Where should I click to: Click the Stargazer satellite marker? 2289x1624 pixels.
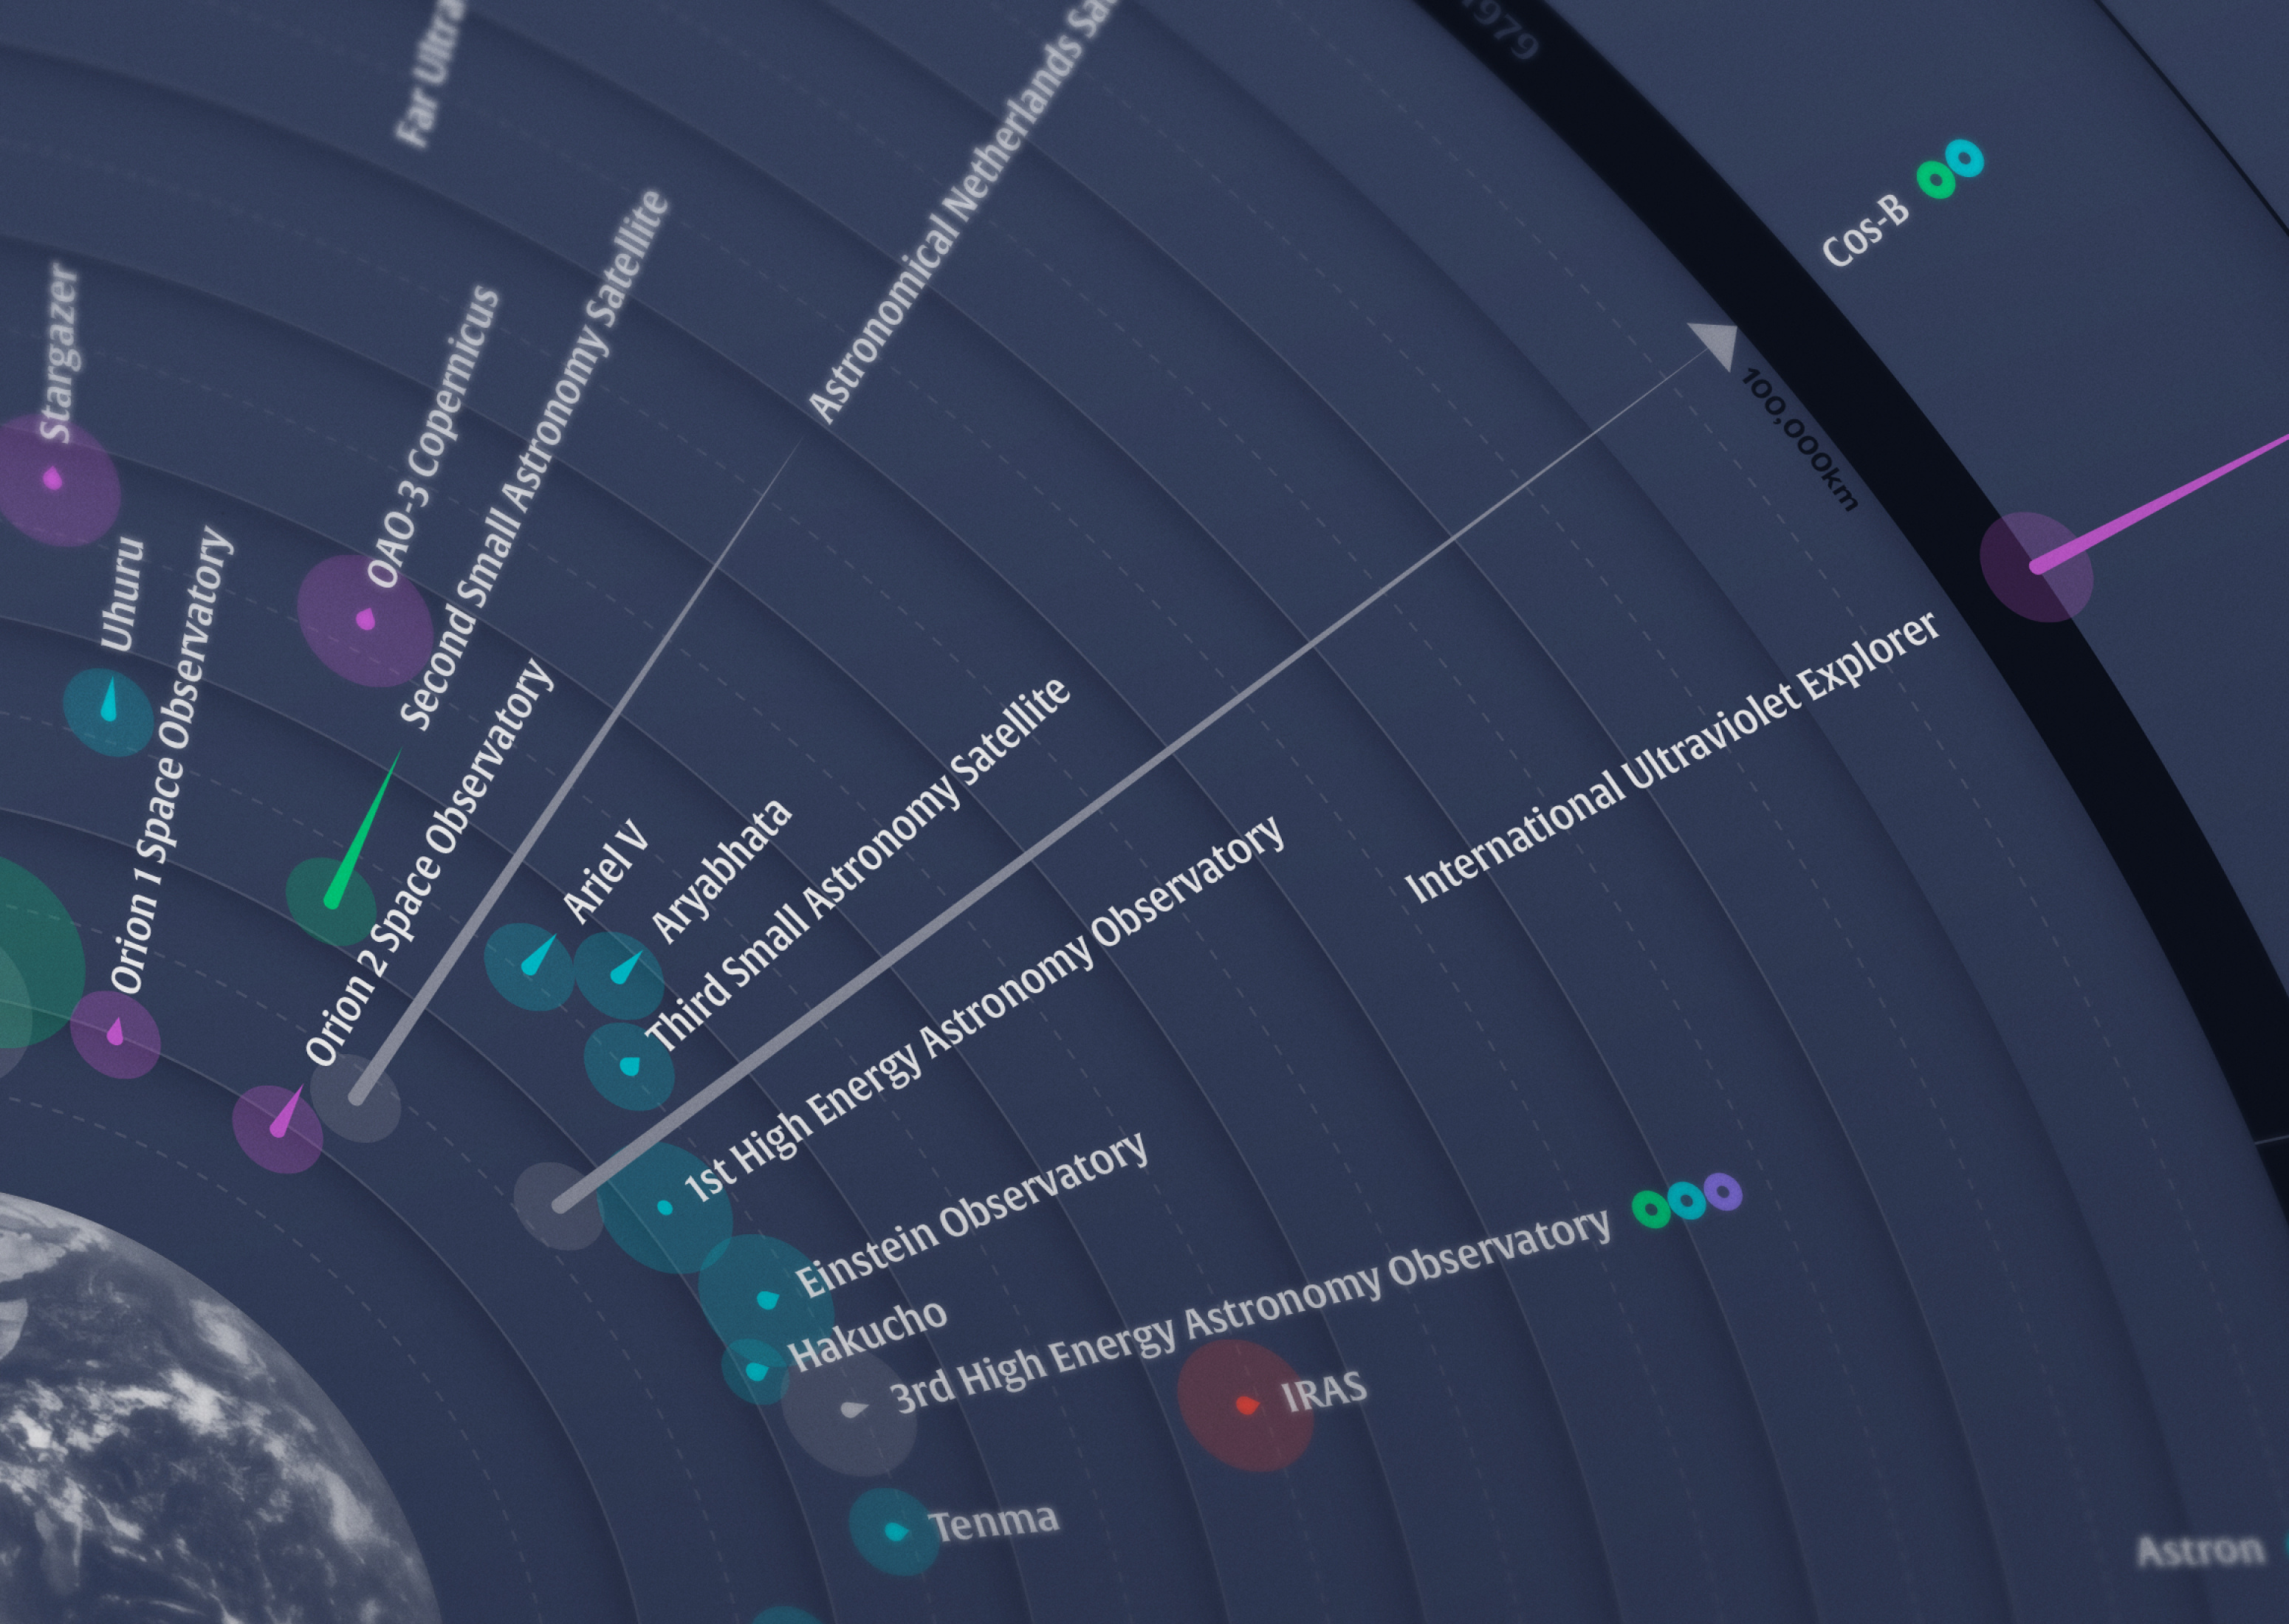coord(52,482)
